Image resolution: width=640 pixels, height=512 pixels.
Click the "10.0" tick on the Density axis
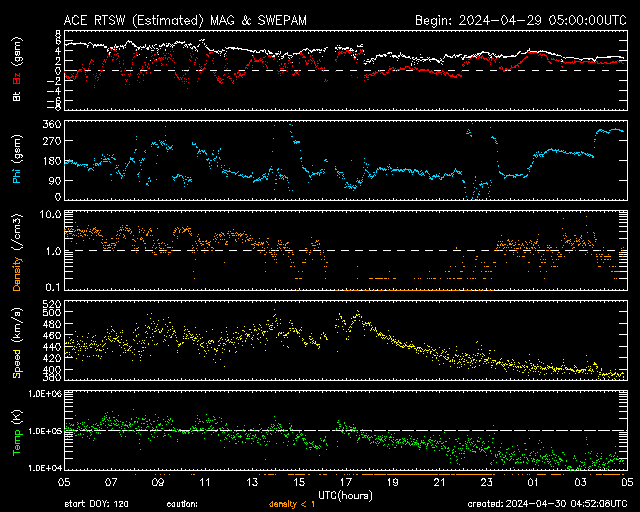point(49,214)
